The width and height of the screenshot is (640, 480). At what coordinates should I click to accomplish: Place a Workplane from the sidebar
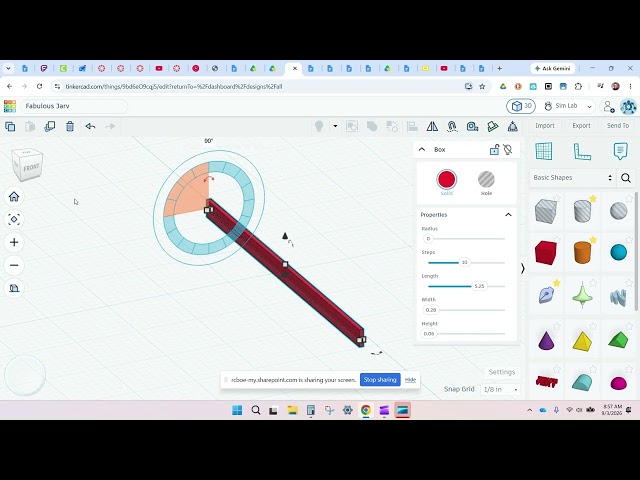pyautogui.click(x=544, y=151)
